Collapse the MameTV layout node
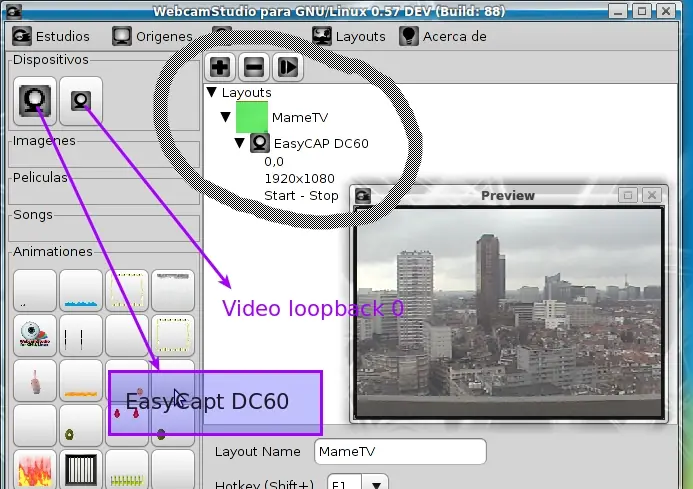The image size is (693, 489). tap(226, 117)
